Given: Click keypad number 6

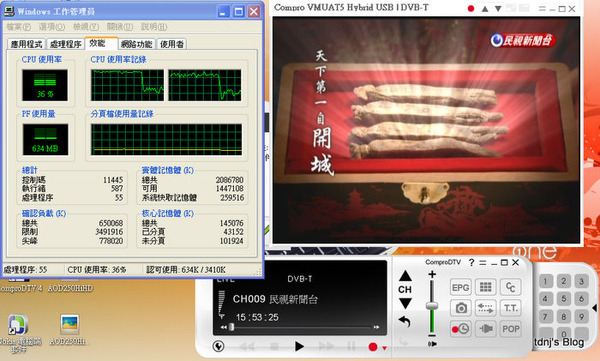Looking at the screenshot, I should pos(581,298).
